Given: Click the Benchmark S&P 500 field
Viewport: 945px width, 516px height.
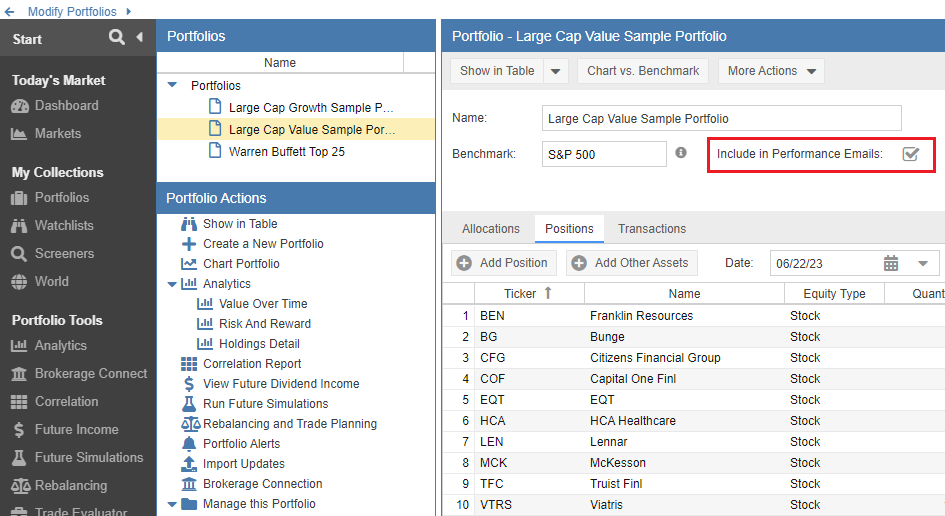Looking at the screenshot, I should pos(604,154).
